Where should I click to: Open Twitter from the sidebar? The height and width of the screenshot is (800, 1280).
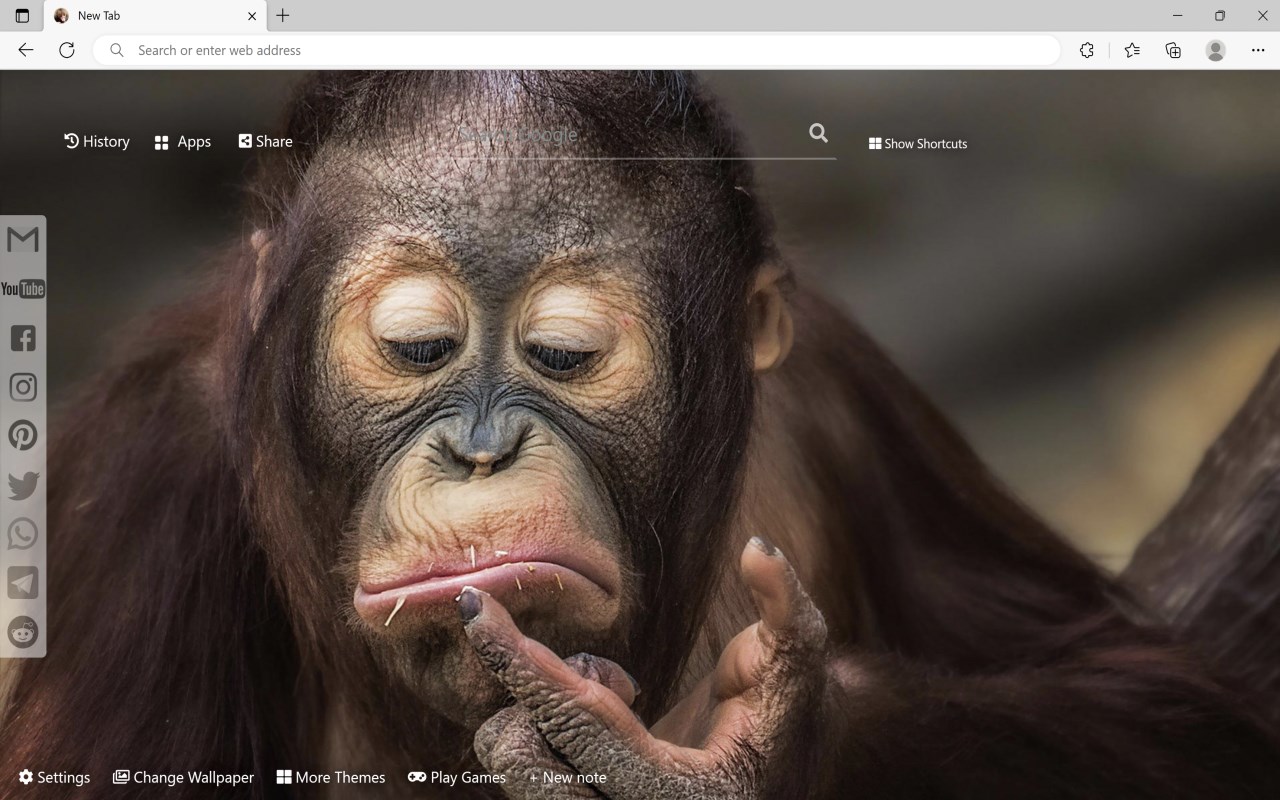pos(23,485)
